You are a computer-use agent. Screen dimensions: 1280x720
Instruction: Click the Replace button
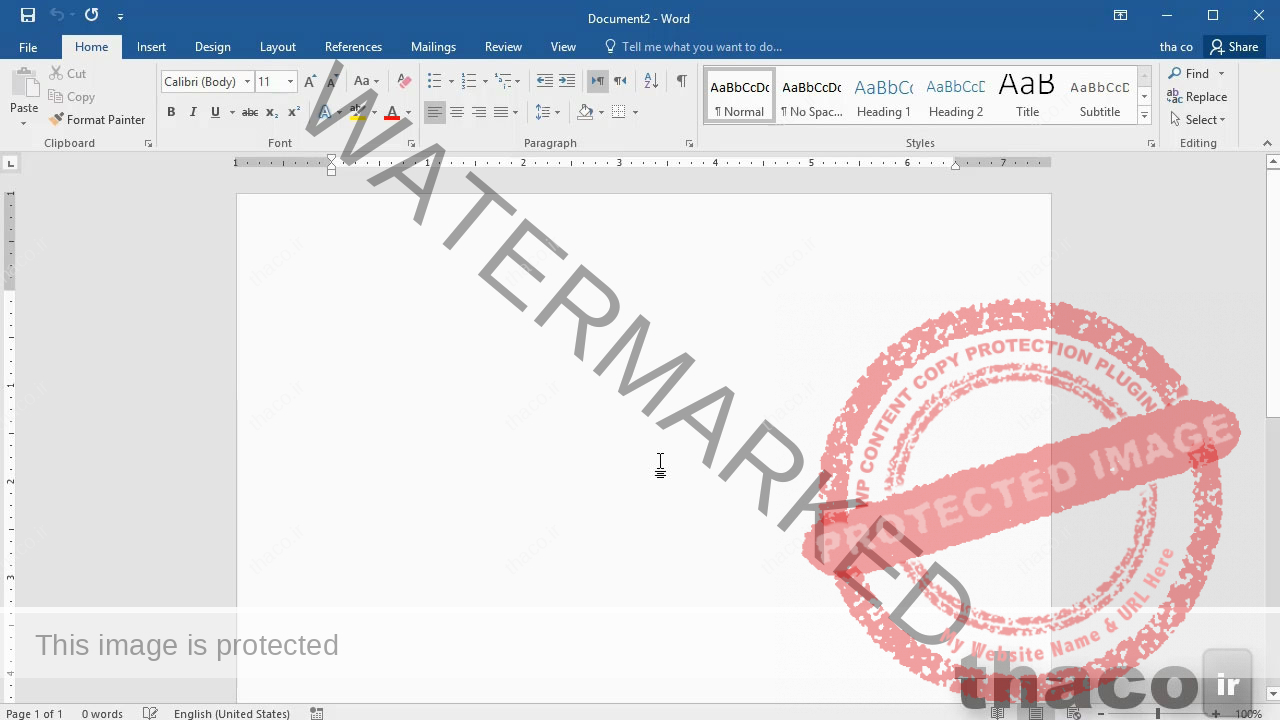1198,97
